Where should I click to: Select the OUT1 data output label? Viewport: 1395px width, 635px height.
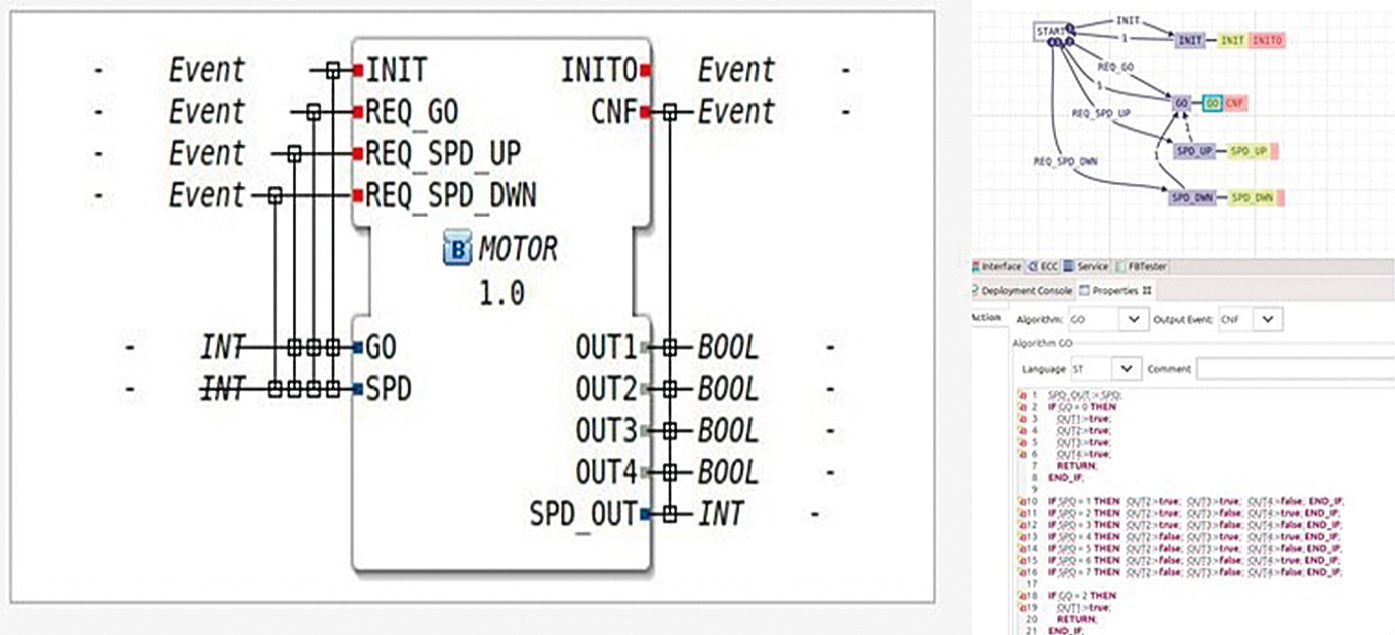tap(605, 348)
